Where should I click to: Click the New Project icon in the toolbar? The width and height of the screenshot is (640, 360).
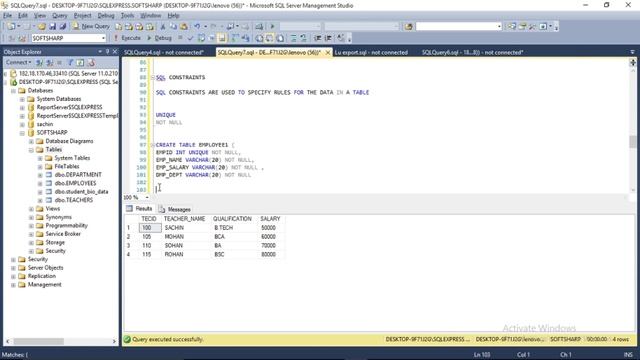[x=10, y=26]
